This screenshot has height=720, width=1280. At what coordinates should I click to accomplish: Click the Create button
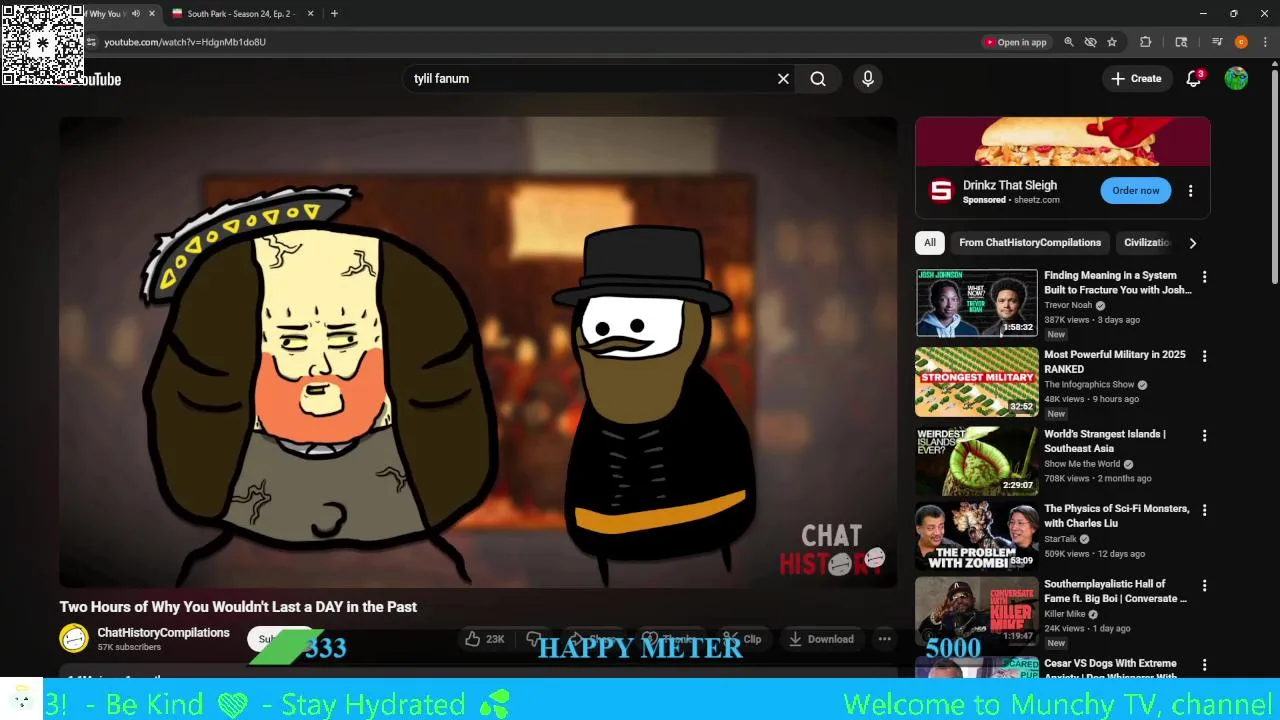pyautogui.click(x=1136, y=79)
